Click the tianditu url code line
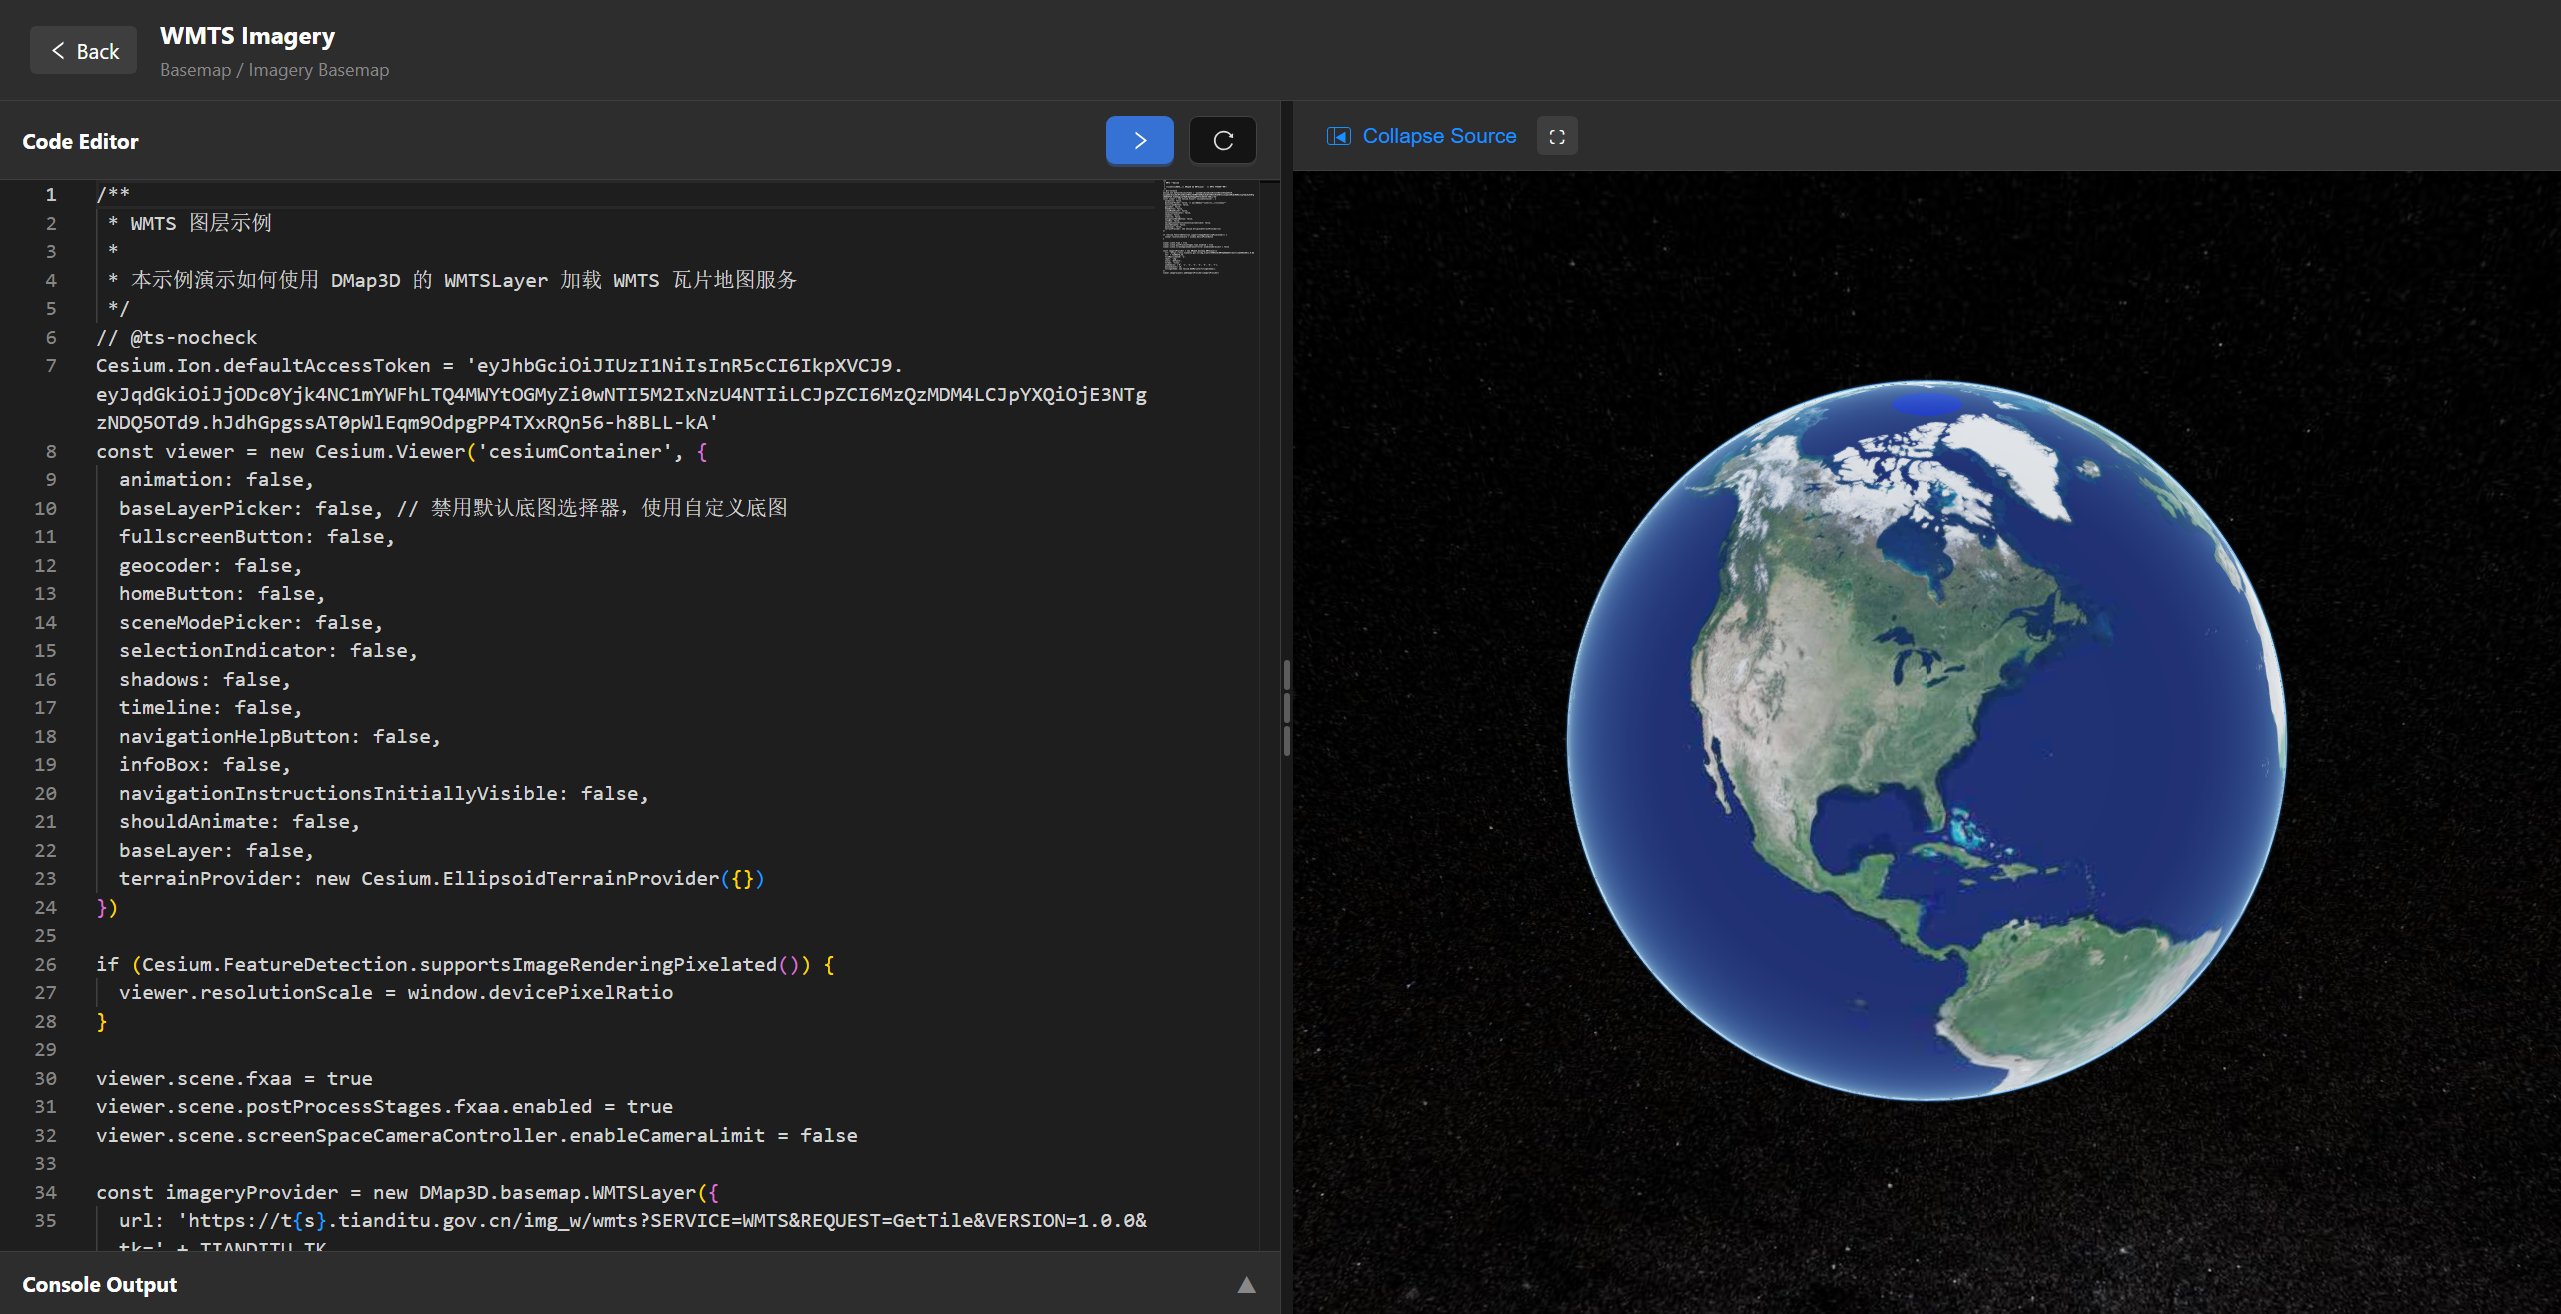Screen dimensions: 2561x1314 pos(633,1220)
